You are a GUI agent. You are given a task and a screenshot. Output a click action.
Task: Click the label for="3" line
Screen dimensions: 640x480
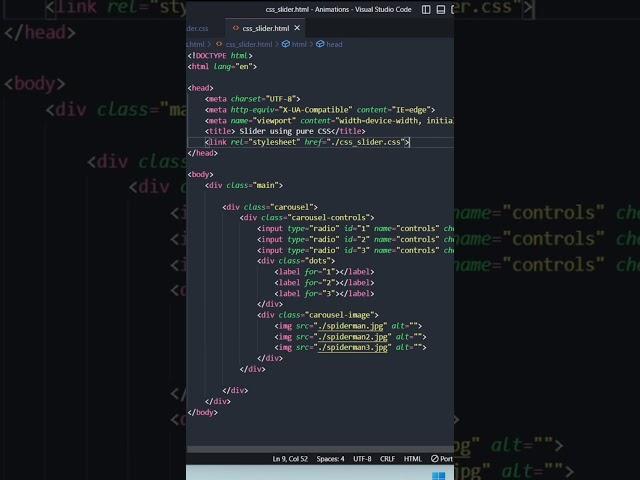324,293
